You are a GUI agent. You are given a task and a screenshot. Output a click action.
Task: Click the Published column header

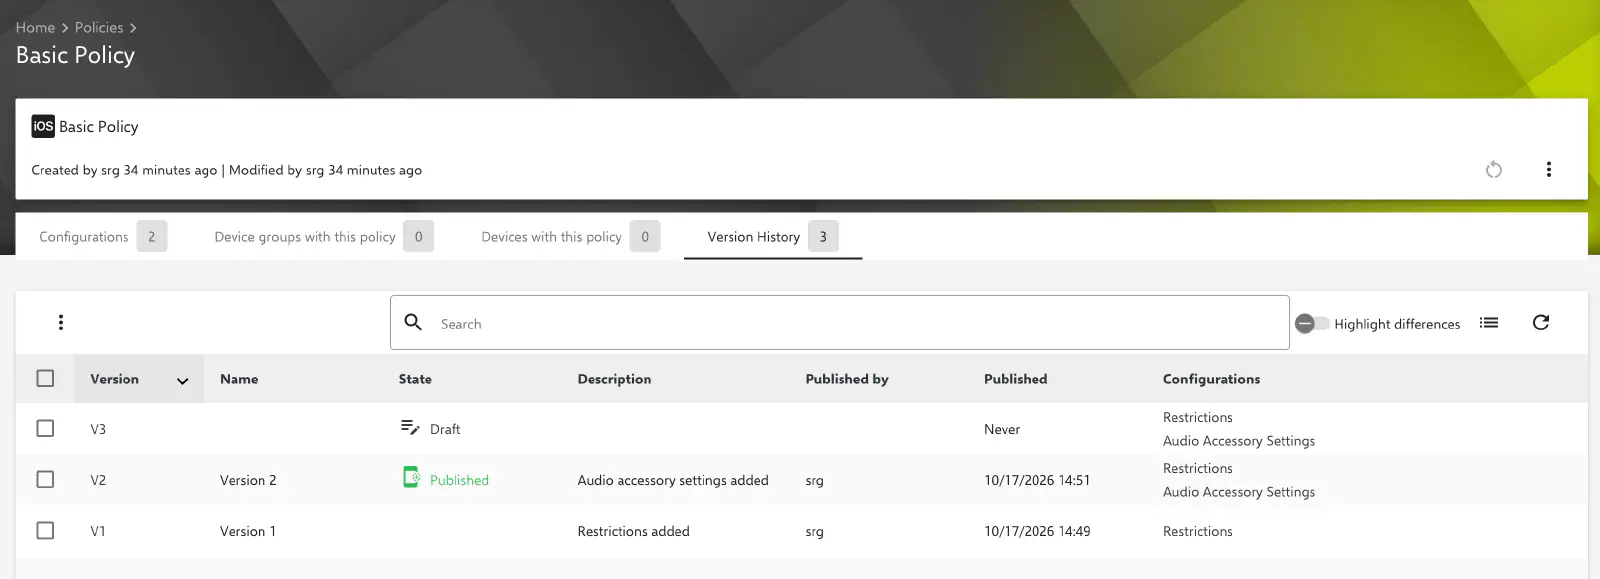point(1016,379)
